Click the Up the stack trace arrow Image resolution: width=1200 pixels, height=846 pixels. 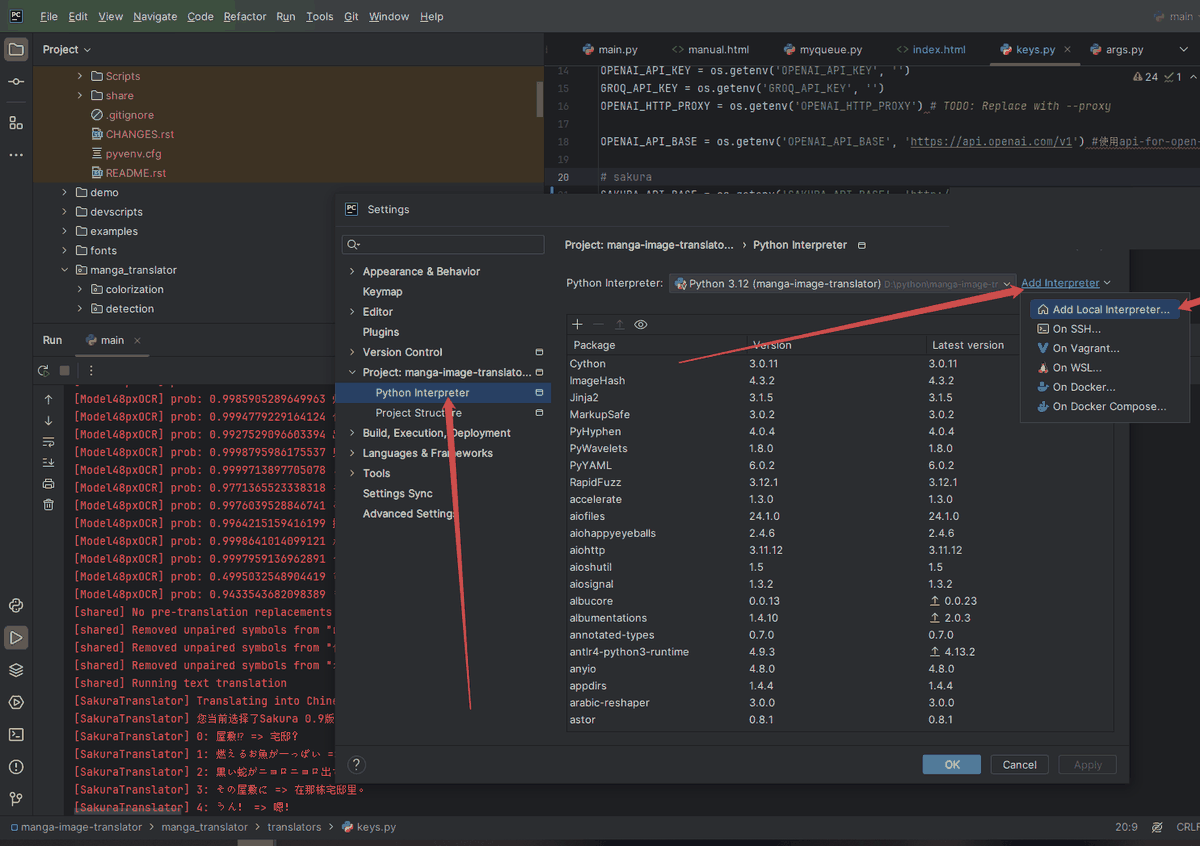click(x=48, y=399)
